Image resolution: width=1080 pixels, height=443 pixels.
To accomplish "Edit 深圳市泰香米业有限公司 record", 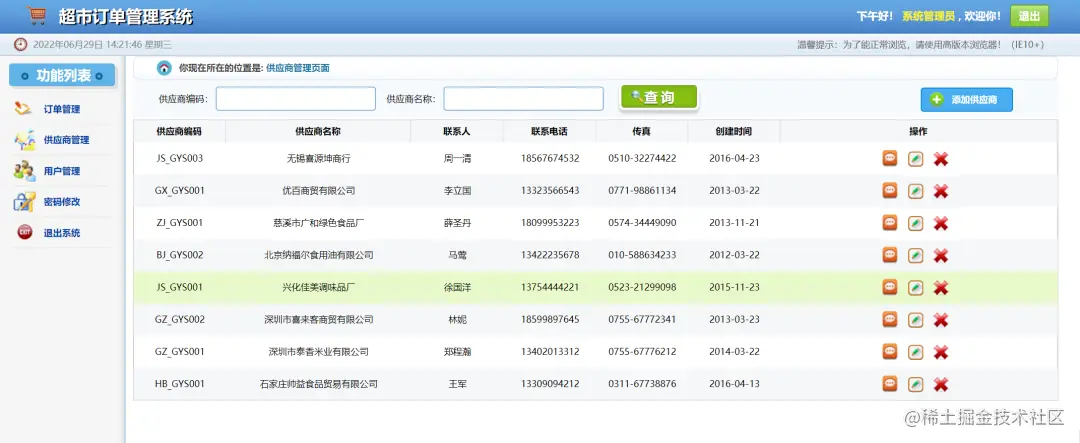I will (915, 352).
